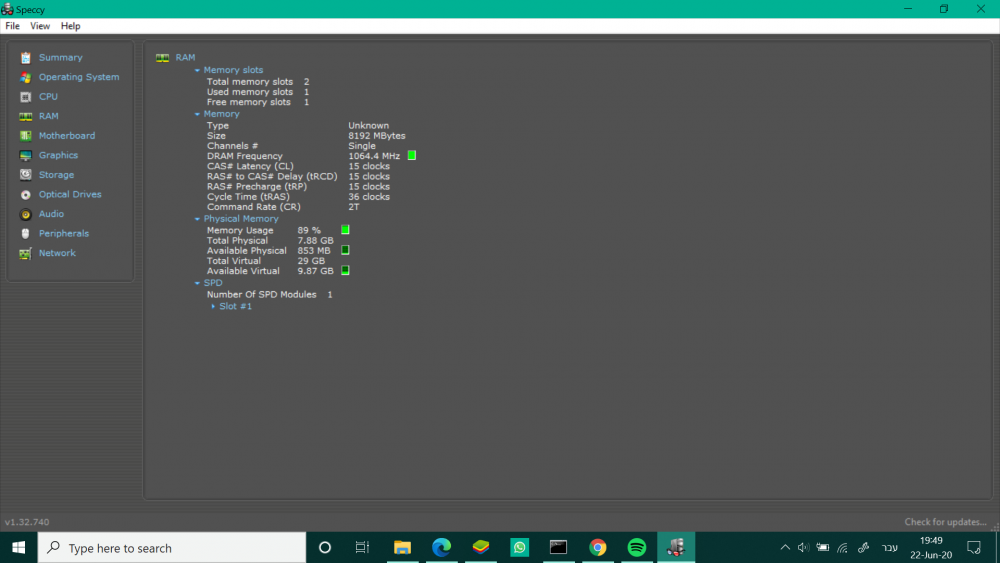
Task: Select the Storage drive icon
Action: 26,175
